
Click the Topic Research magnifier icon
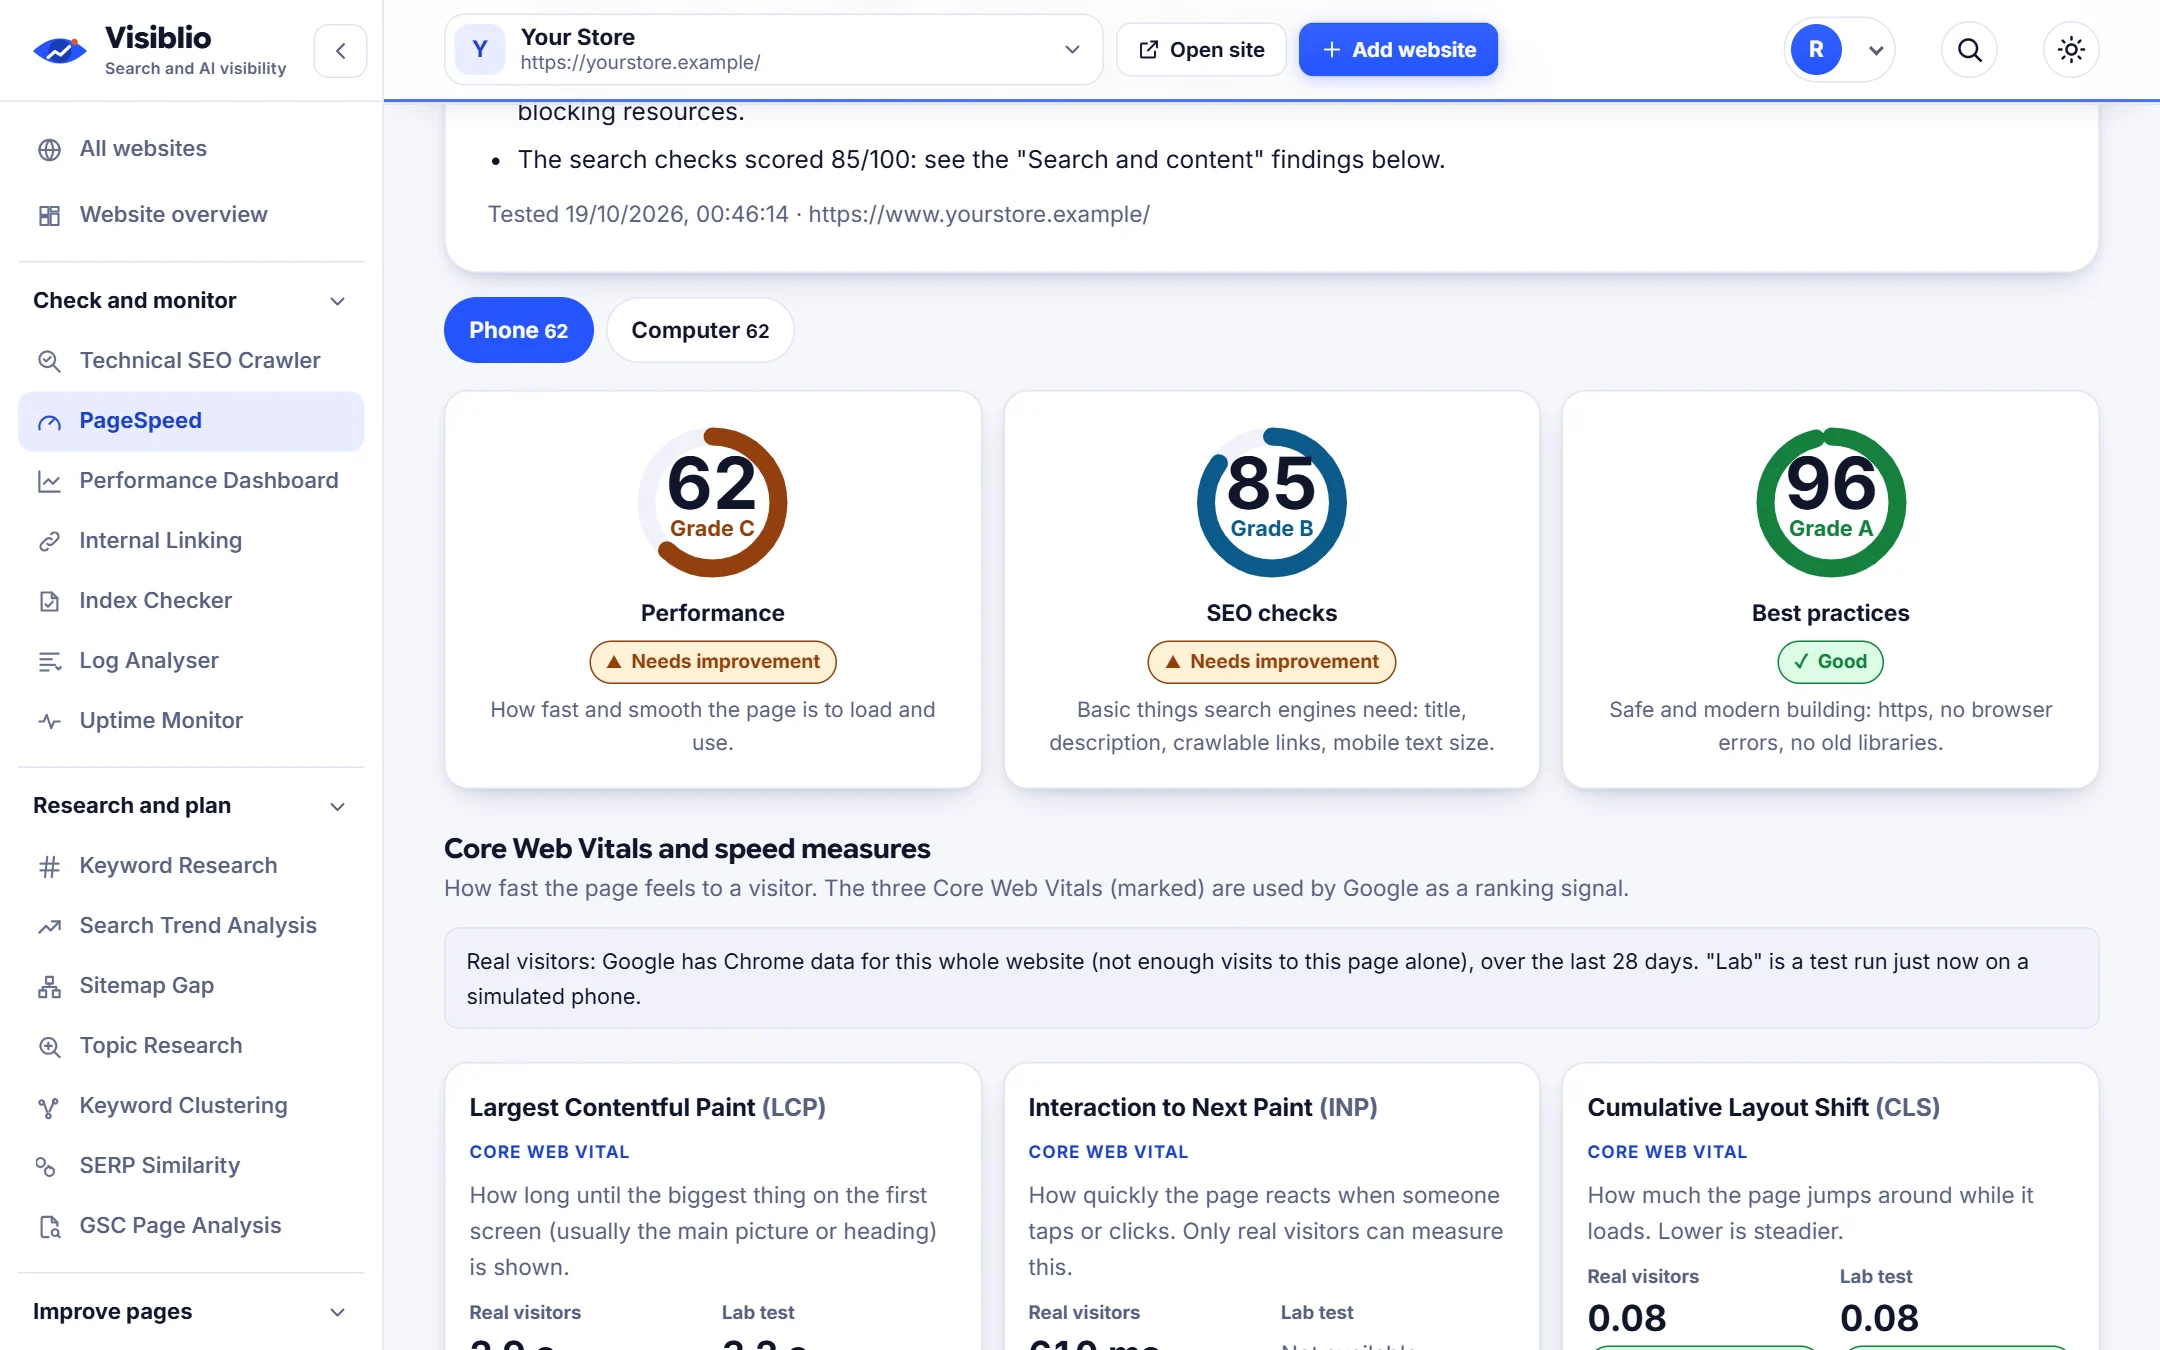coord(49,1046)
